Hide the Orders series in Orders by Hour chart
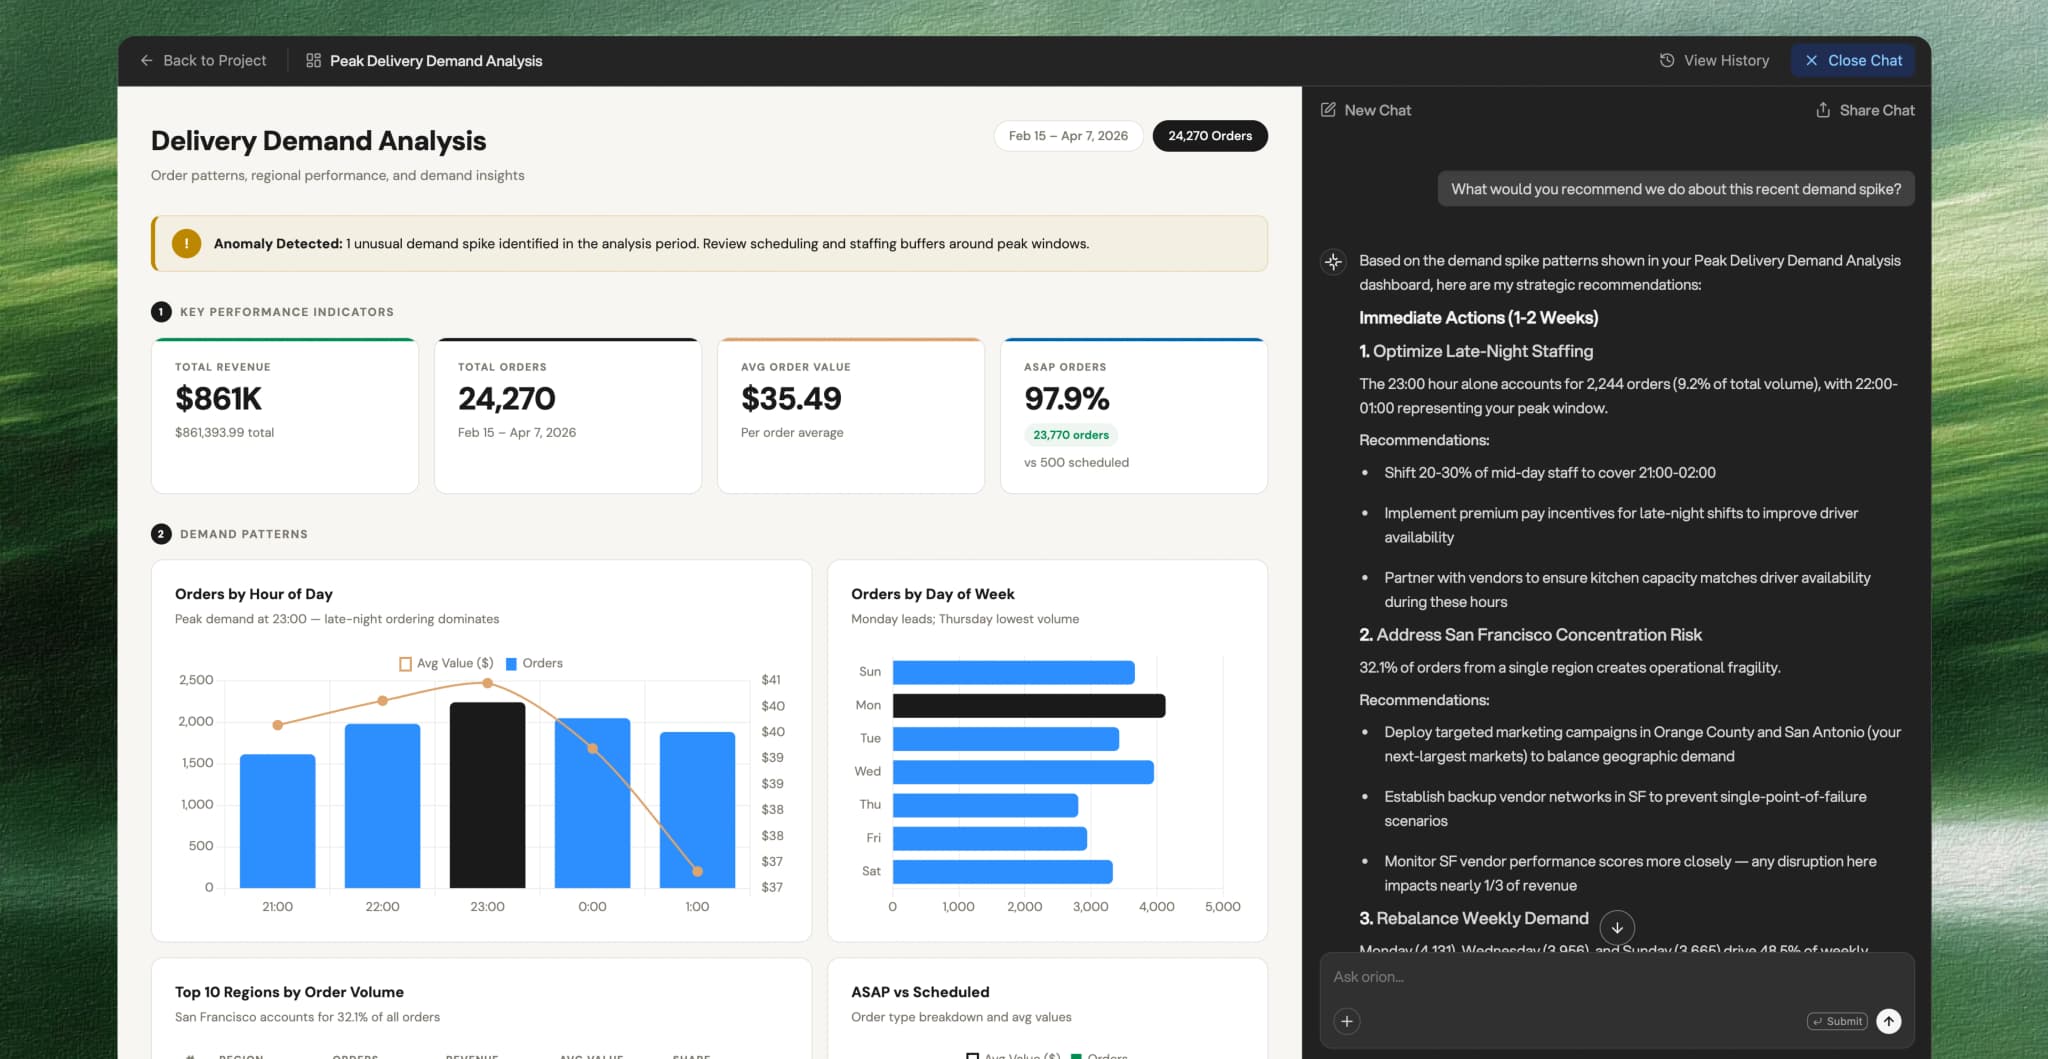 534,663
